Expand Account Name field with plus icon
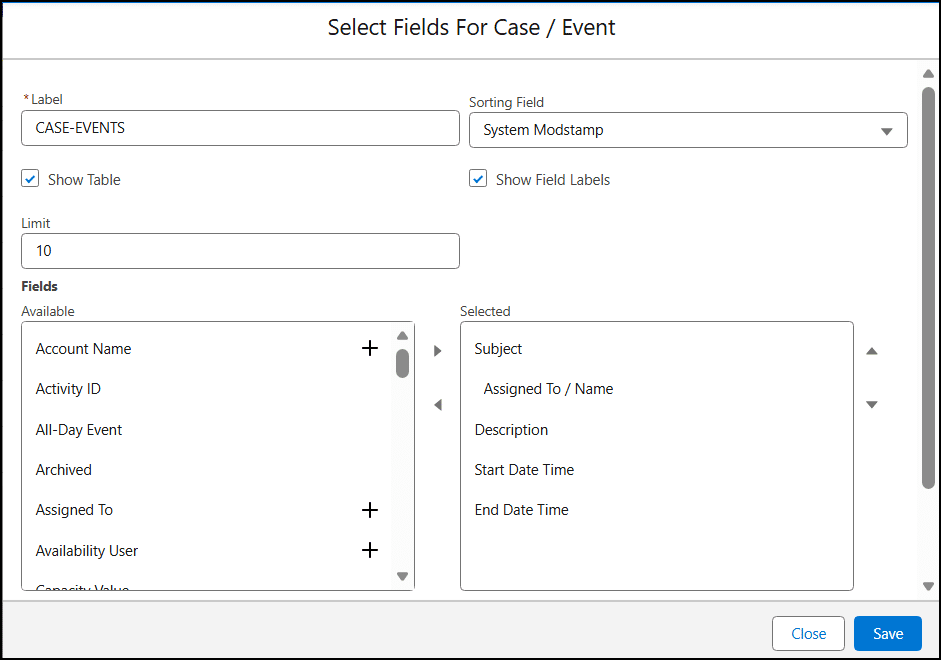The image size is (941, 660). (x=369, y=348)
